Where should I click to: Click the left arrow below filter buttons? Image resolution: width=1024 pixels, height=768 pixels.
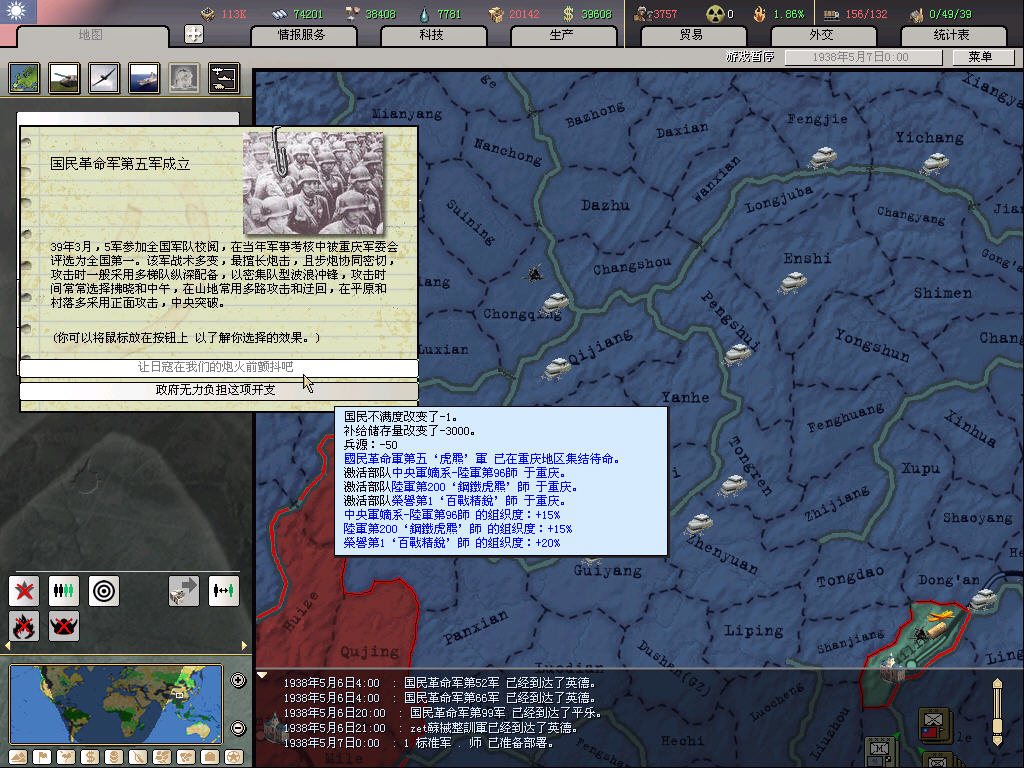click(6, 647)
